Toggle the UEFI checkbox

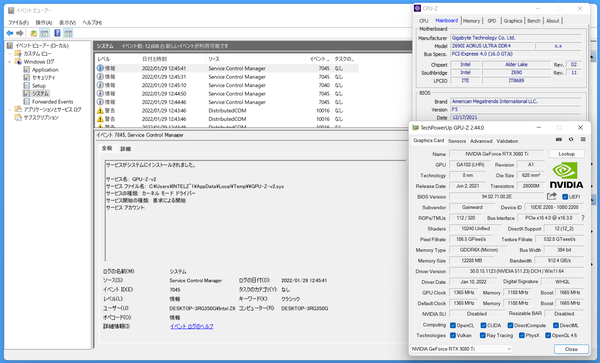click(565, 197)
